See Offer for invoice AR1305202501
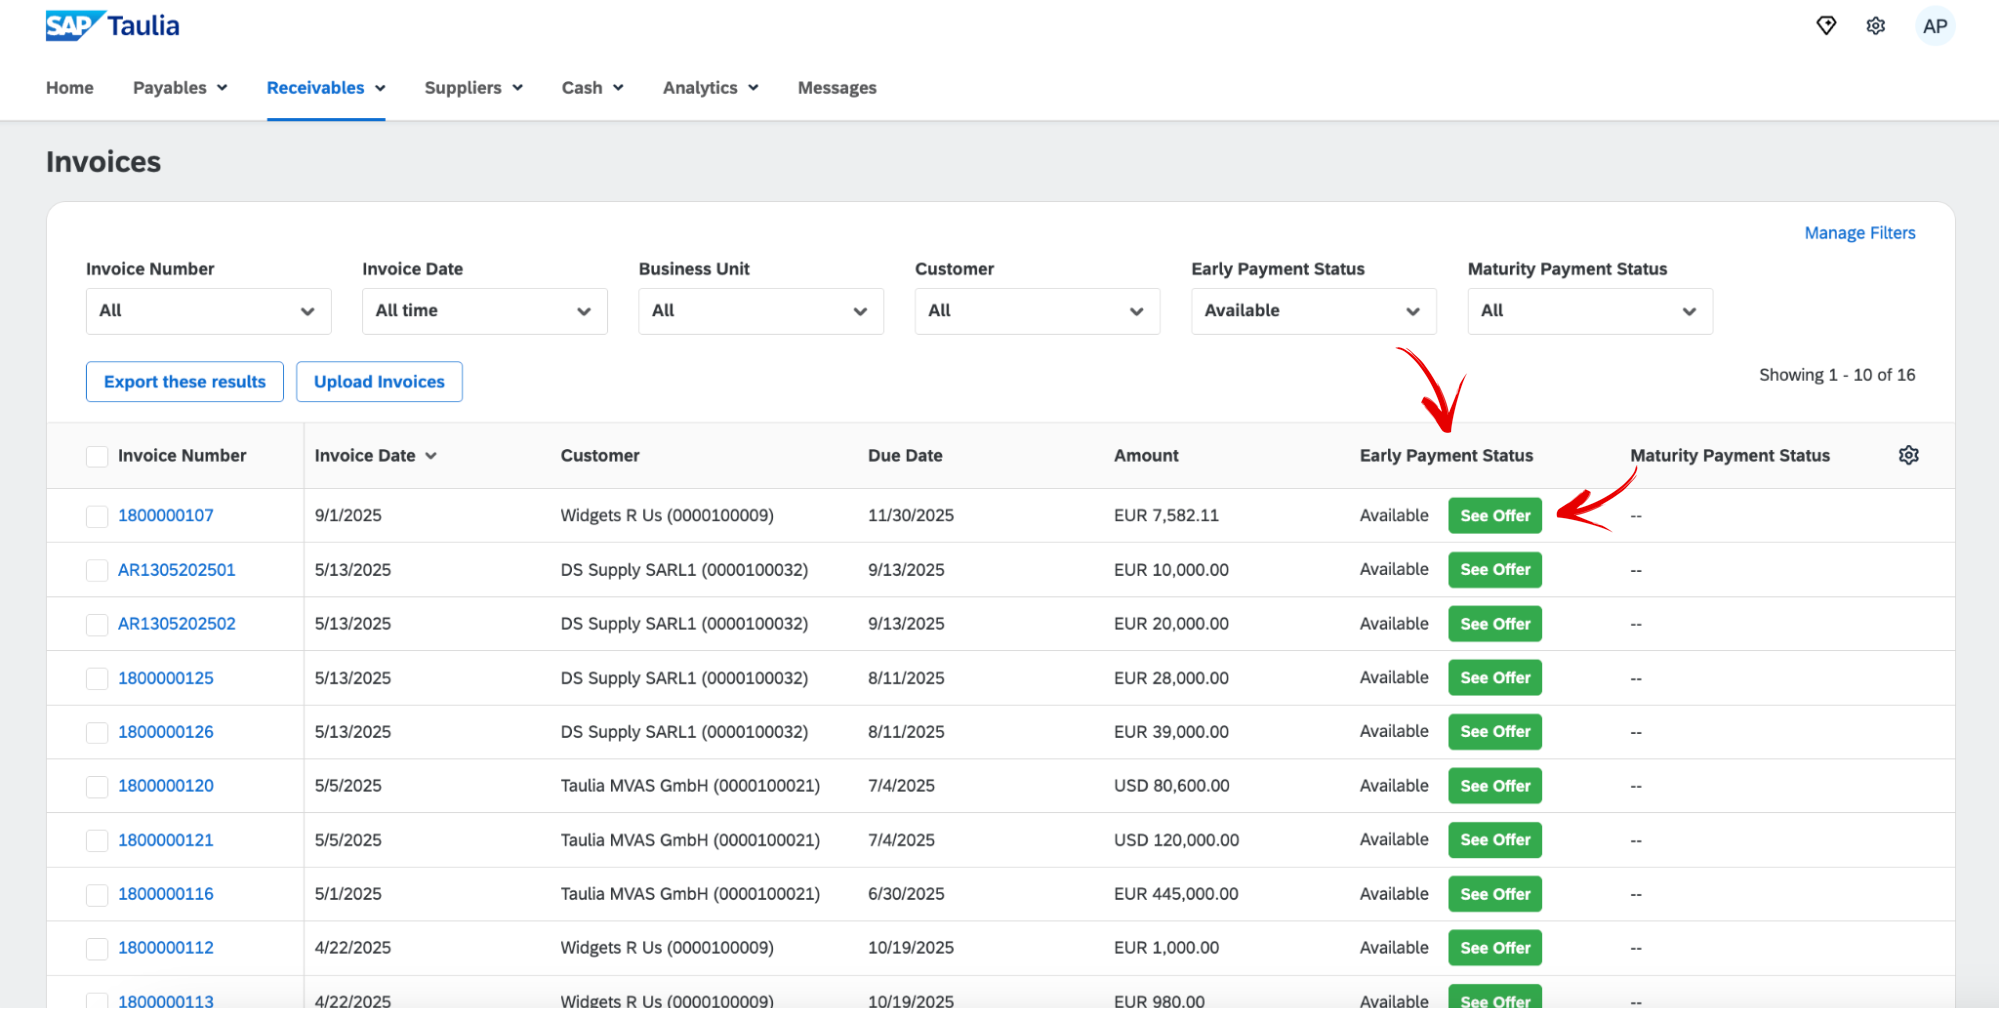This screenshot has width=1999, height=1009. click(1495, 570)
